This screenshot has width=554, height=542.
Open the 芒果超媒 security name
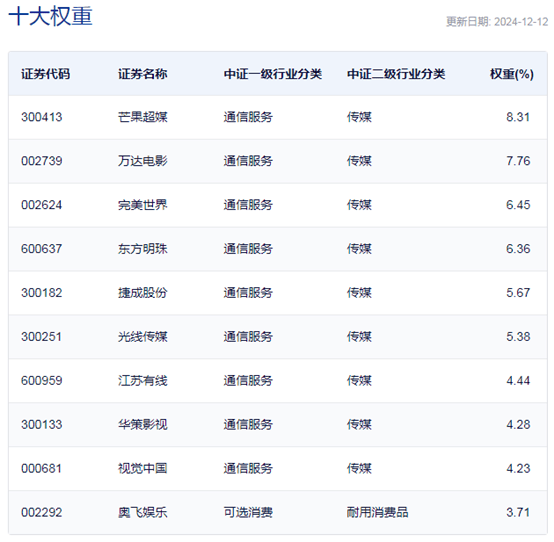(143, 117)
